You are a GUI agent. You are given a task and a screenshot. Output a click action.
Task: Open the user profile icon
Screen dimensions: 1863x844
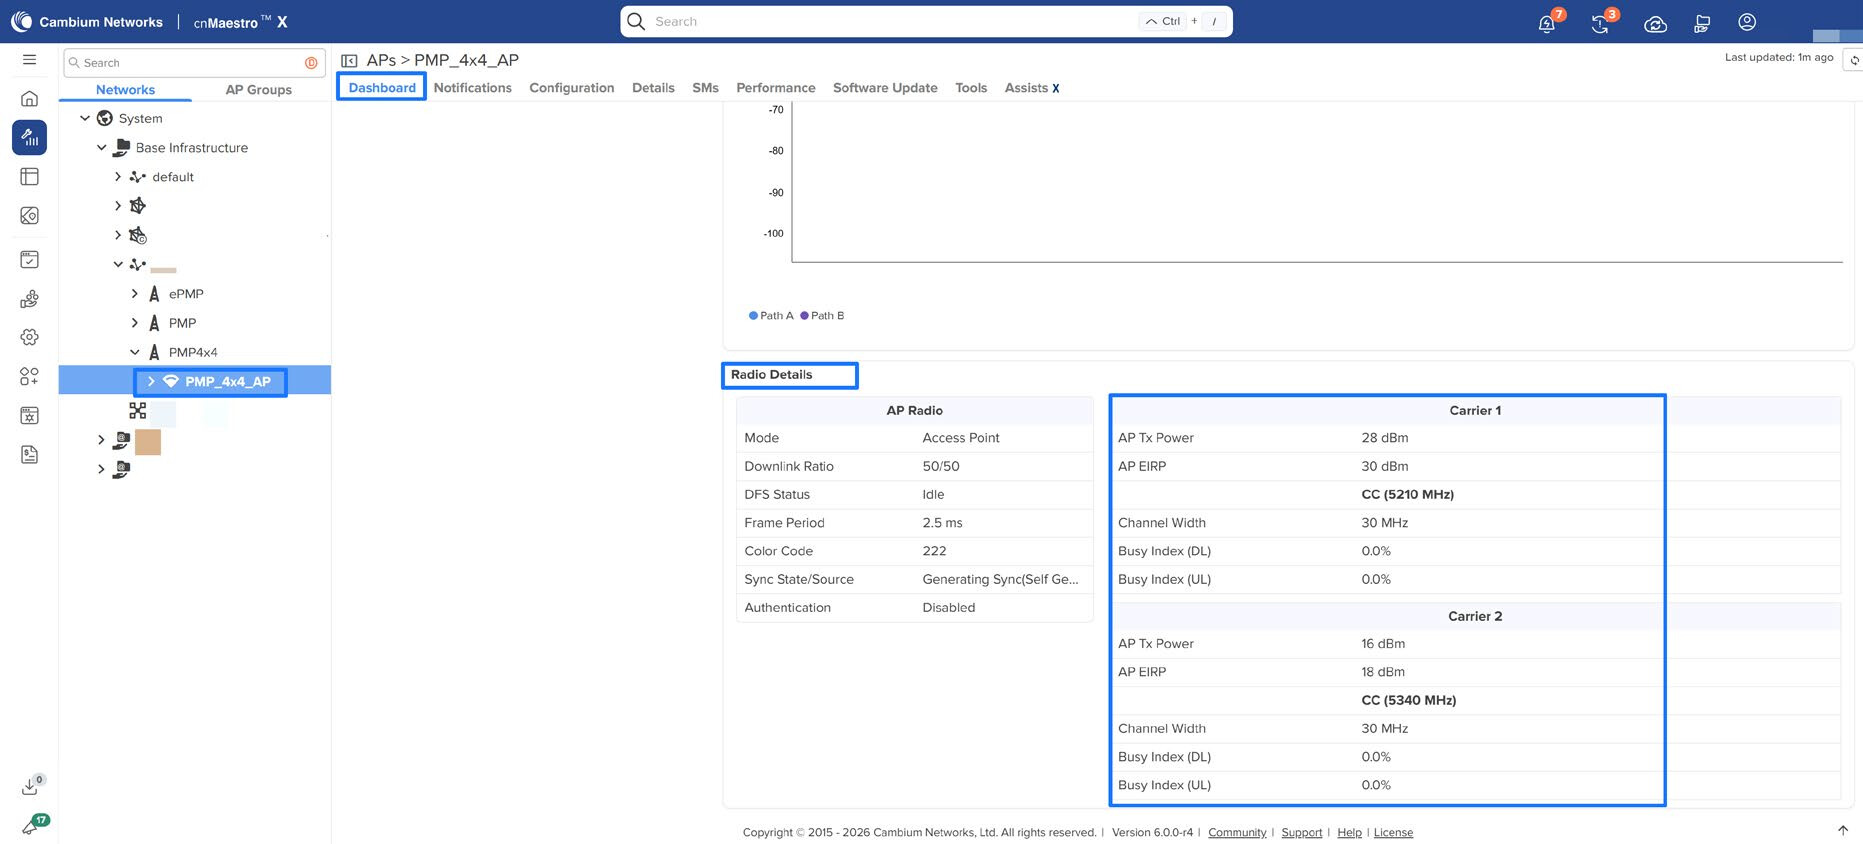[x=1747, y=22]
